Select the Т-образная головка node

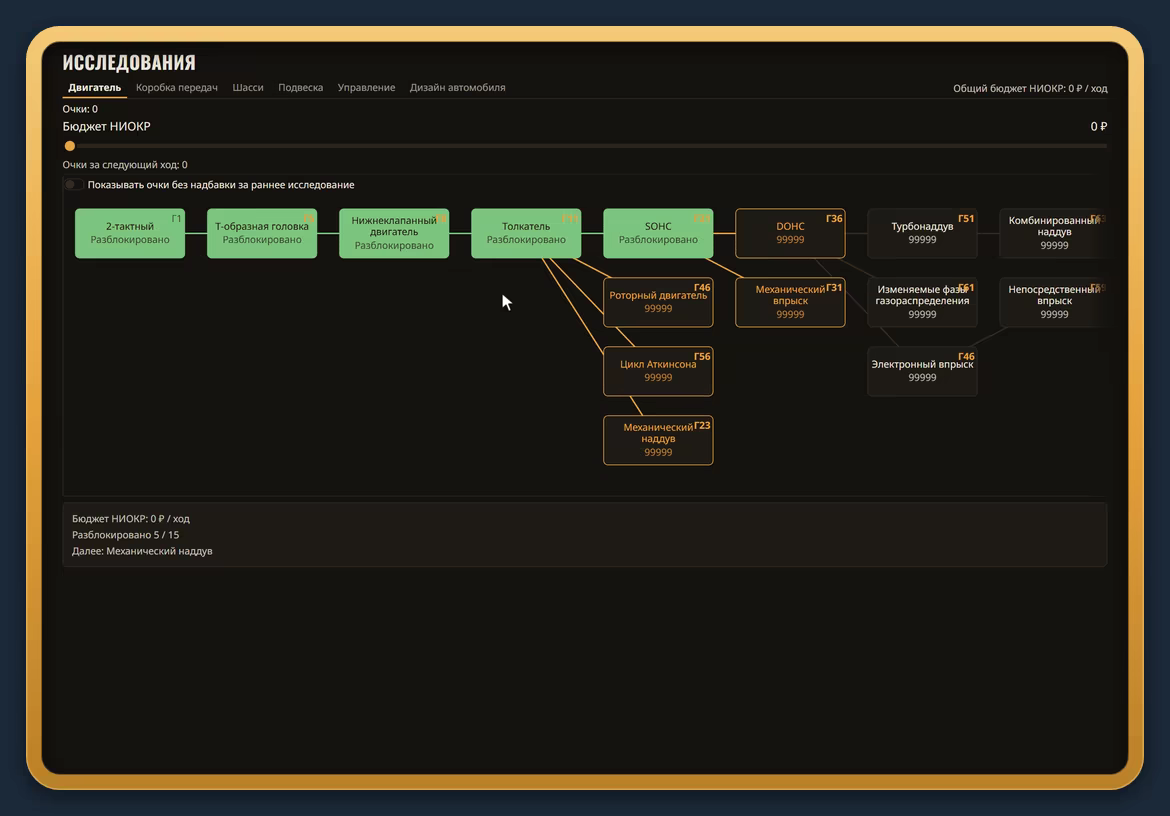[x=262, y=233]
